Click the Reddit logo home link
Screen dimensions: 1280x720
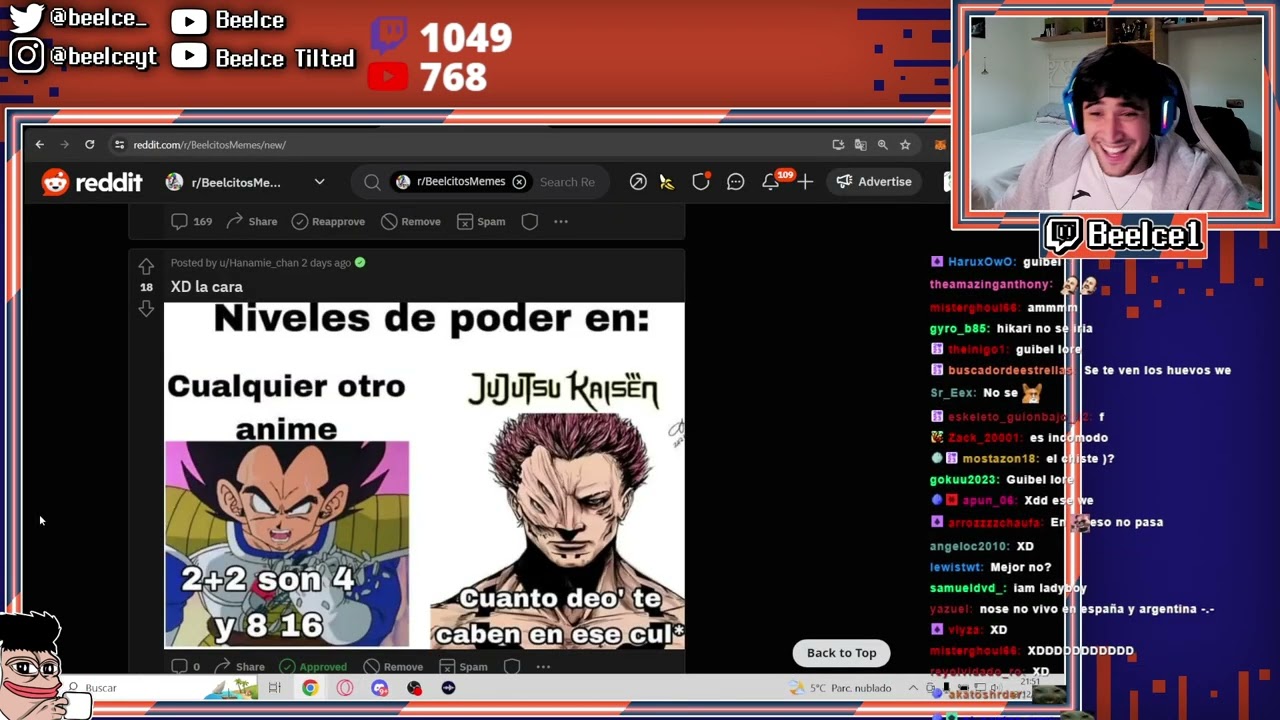(x=92, y=182)
